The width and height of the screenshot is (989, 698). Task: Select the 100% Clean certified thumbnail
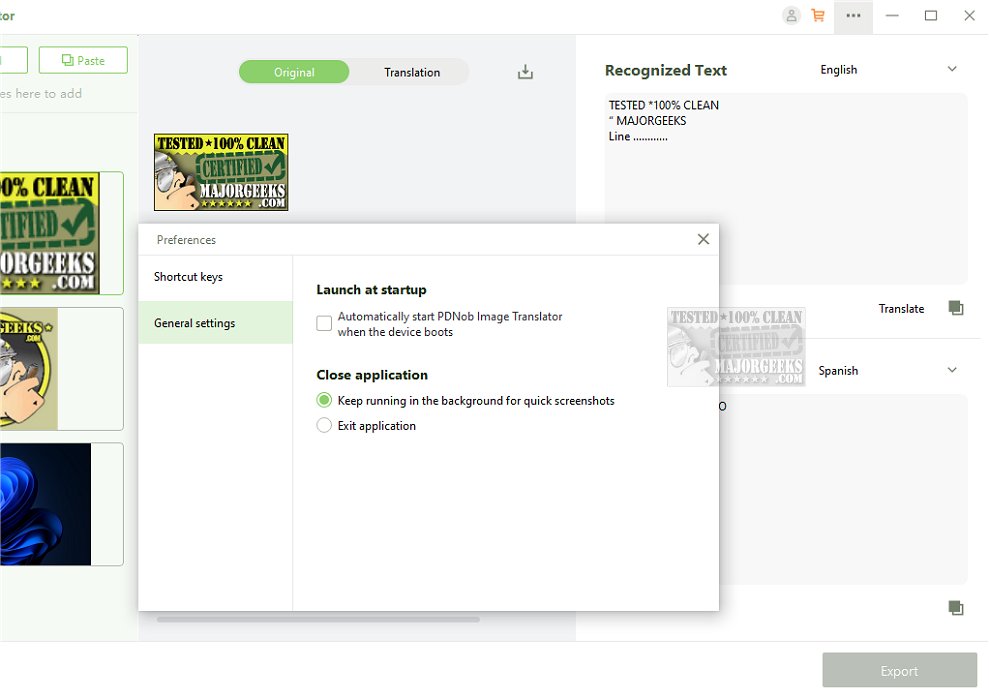point(61,233)
